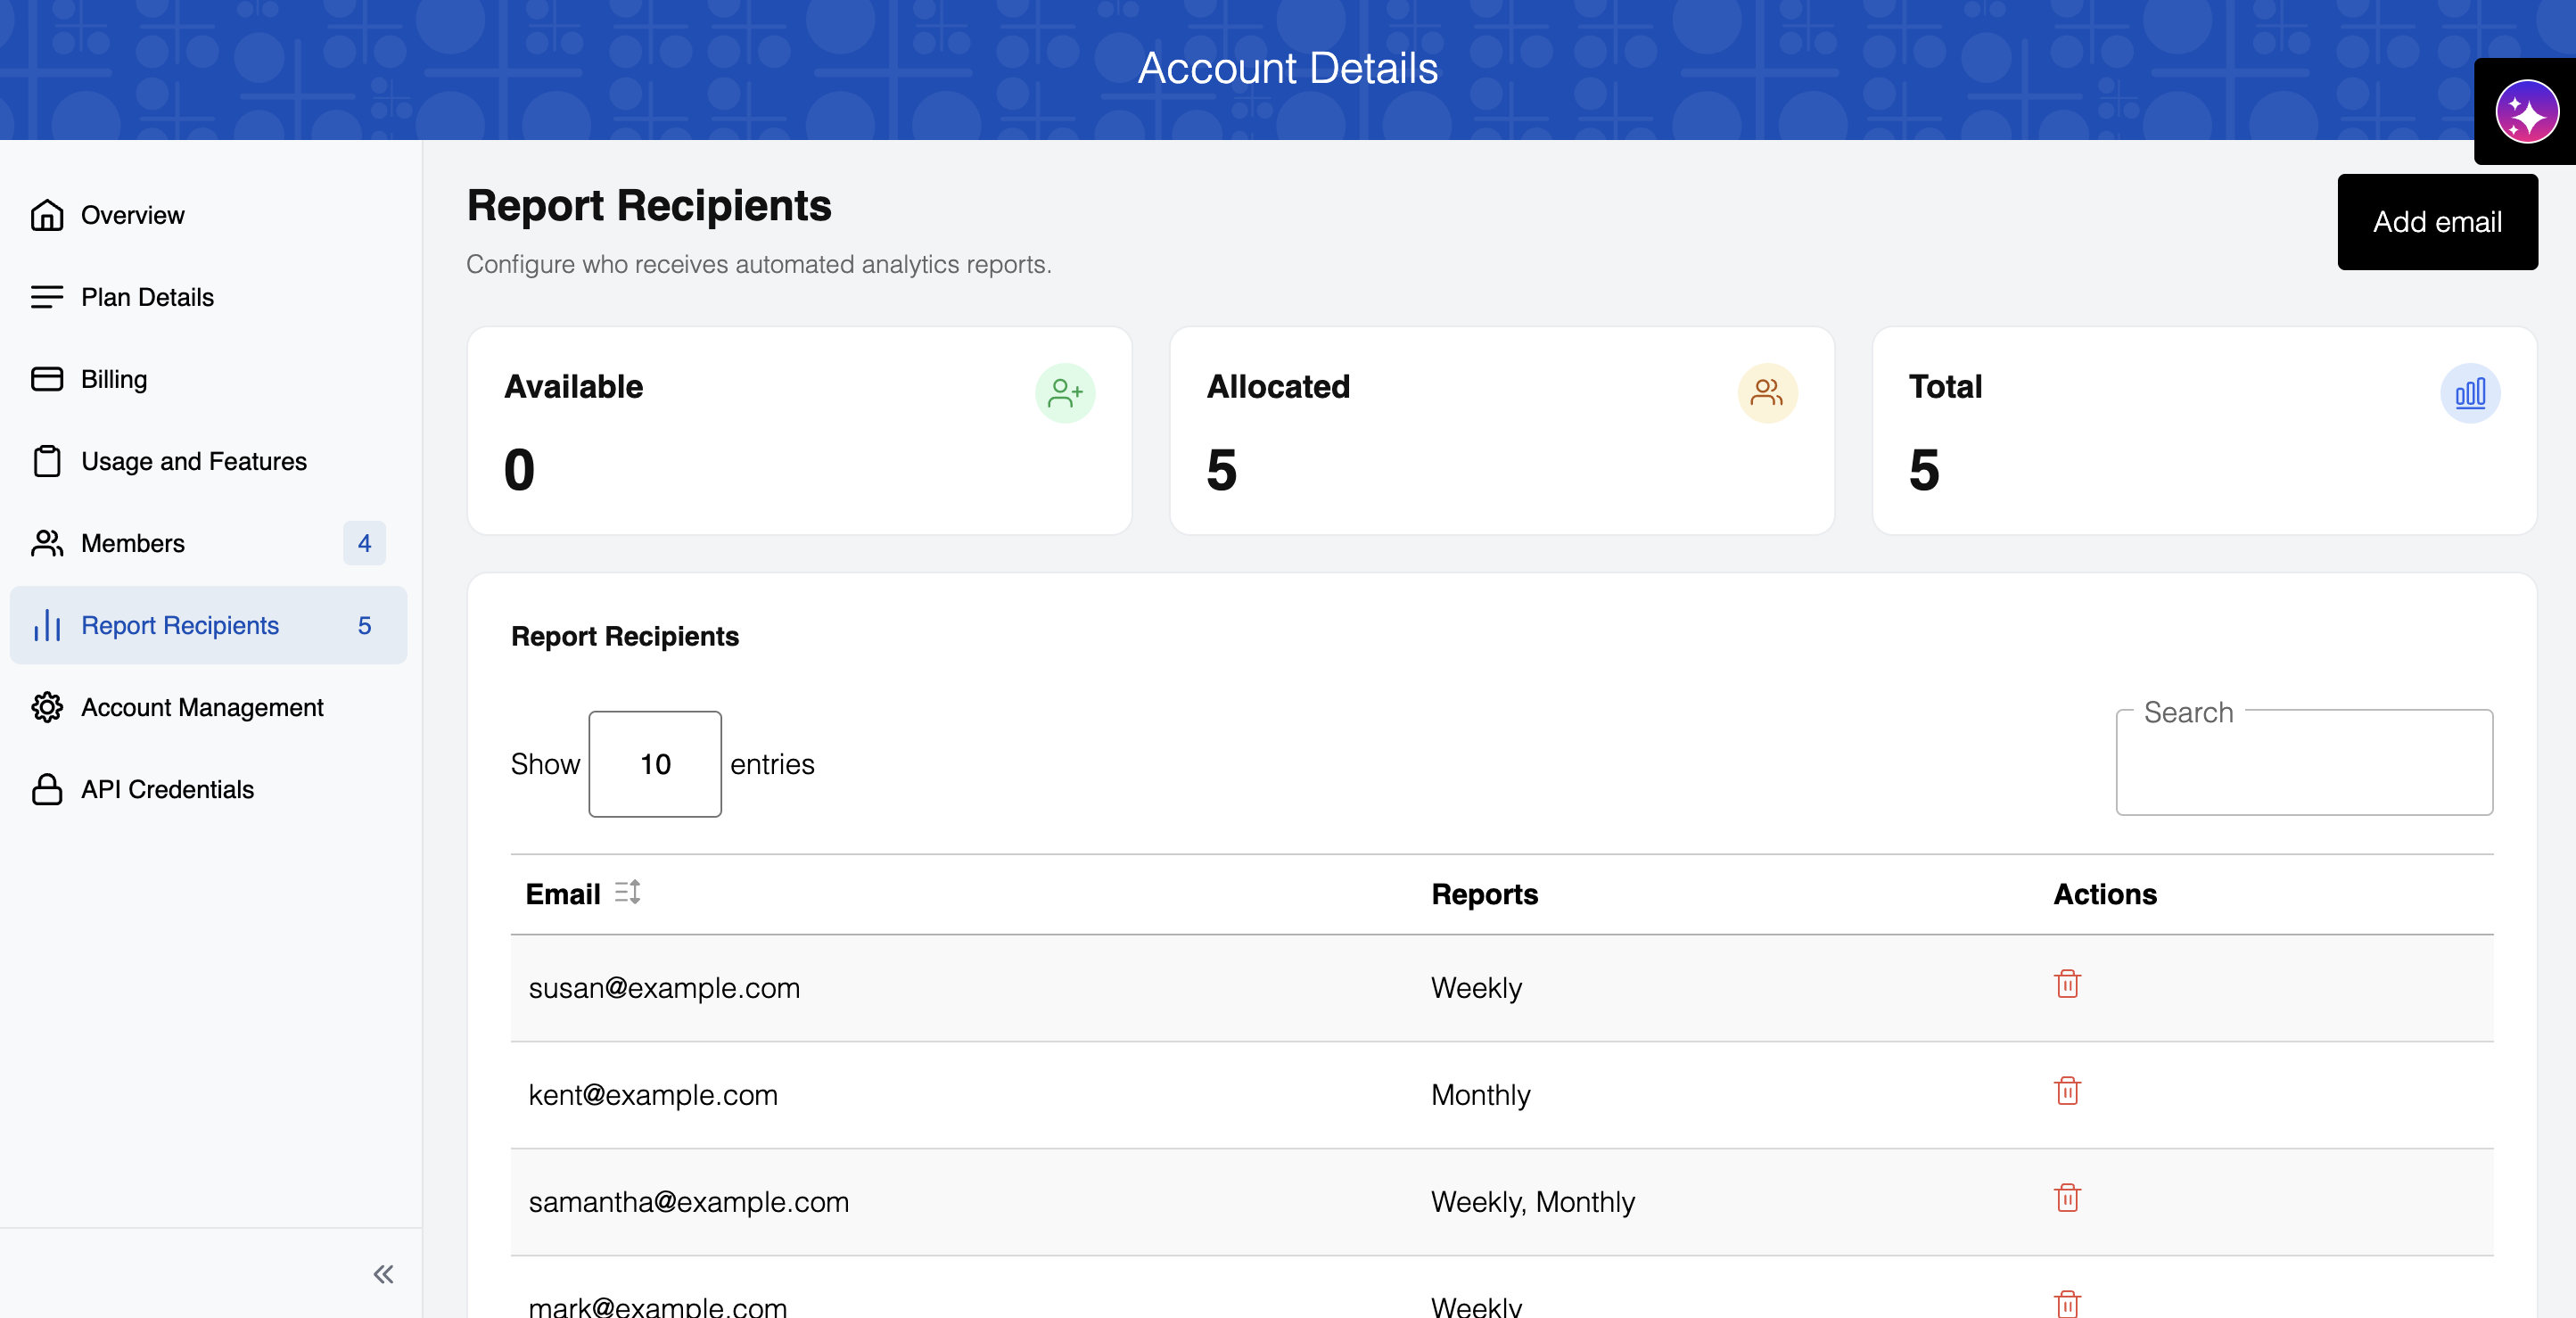The image size is (2576, 1318).
Task: Click the Add email button
Action: (x=2437, y=222)
